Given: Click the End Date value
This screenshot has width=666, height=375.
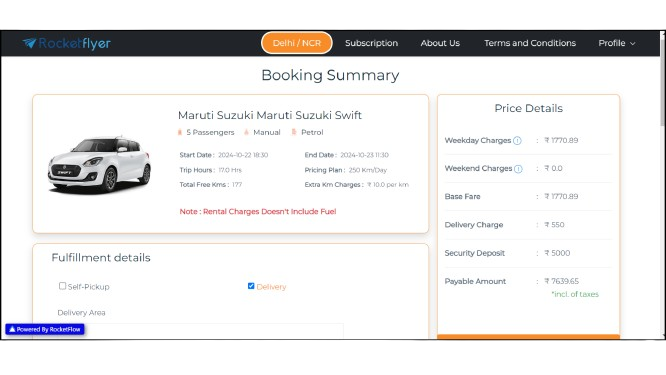Looking at the screenshot, I should (364, 155).
